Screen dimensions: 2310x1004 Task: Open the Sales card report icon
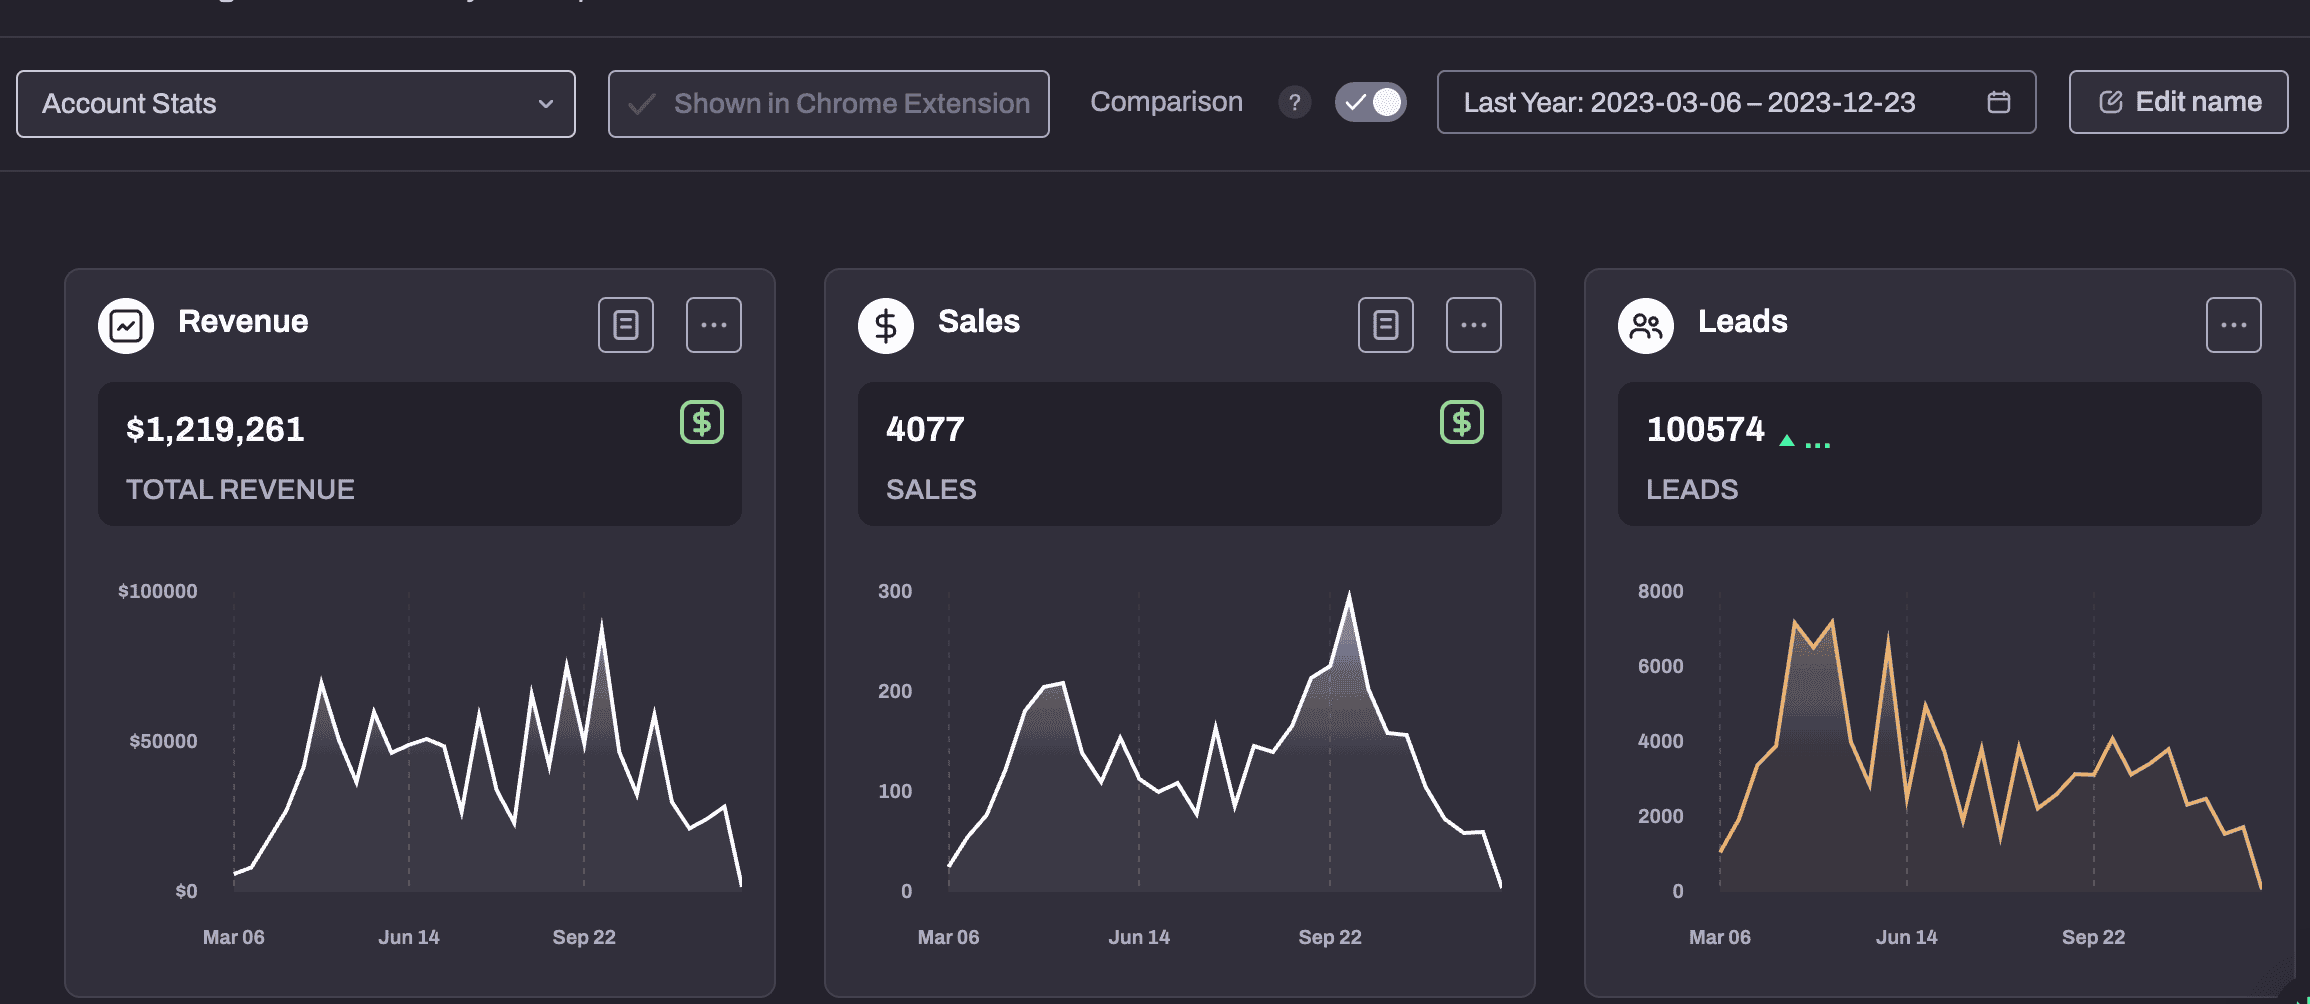tap(1386, 325)
